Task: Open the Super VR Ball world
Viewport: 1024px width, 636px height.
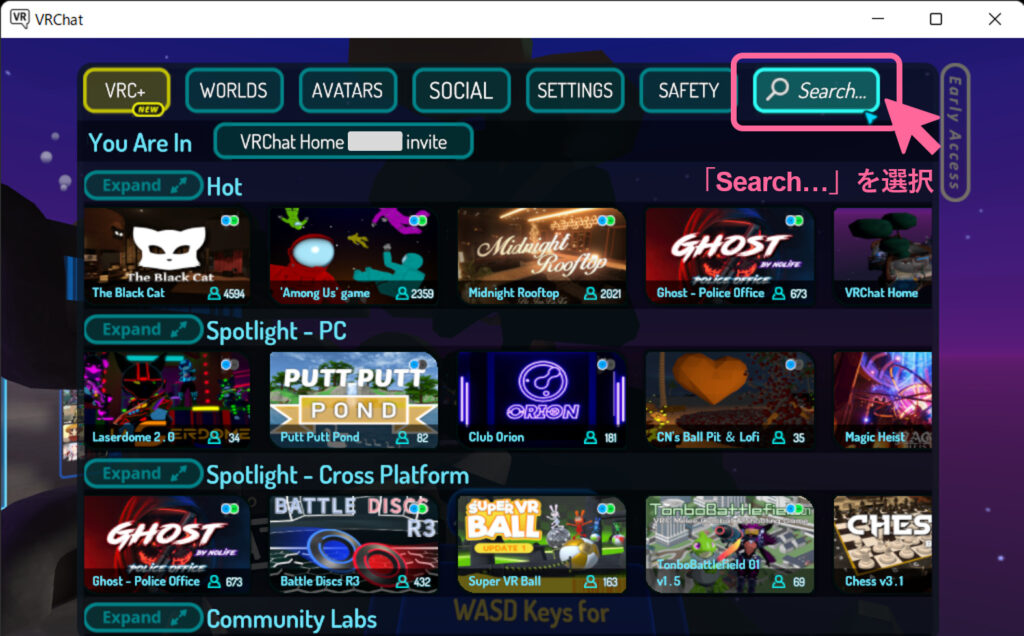Action: tap(542, 545)
